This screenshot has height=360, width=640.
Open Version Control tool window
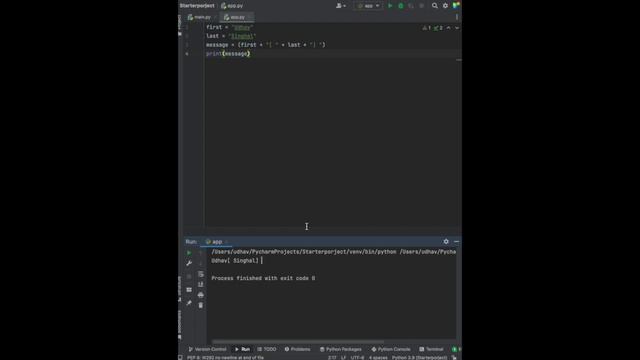207,349
